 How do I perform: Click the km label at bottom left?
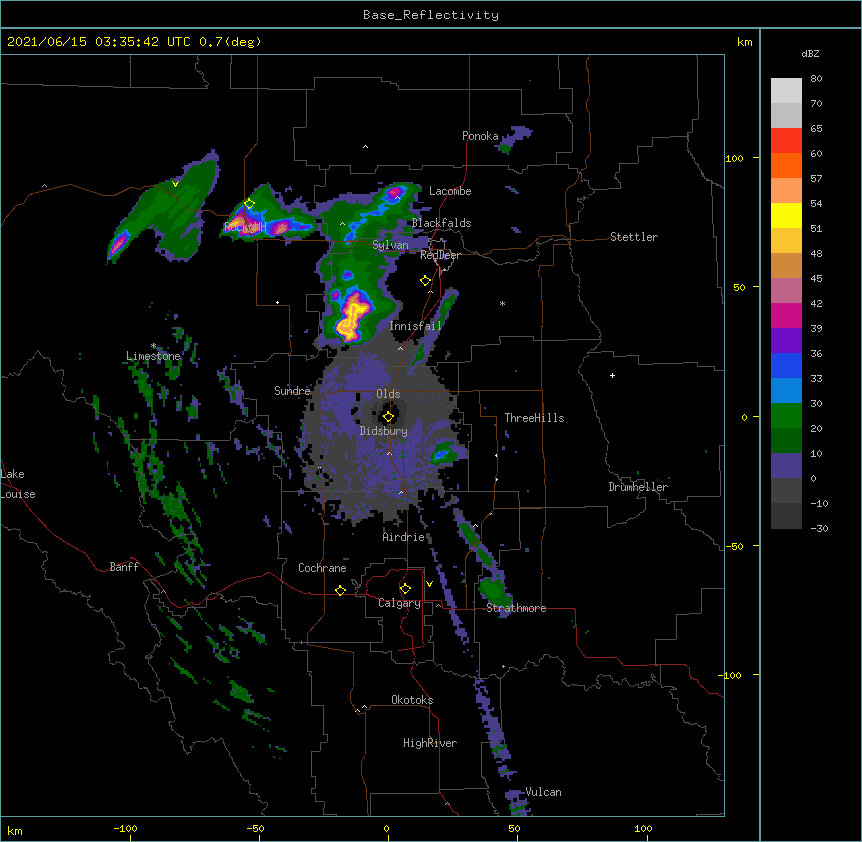click(x=15, y=830)
